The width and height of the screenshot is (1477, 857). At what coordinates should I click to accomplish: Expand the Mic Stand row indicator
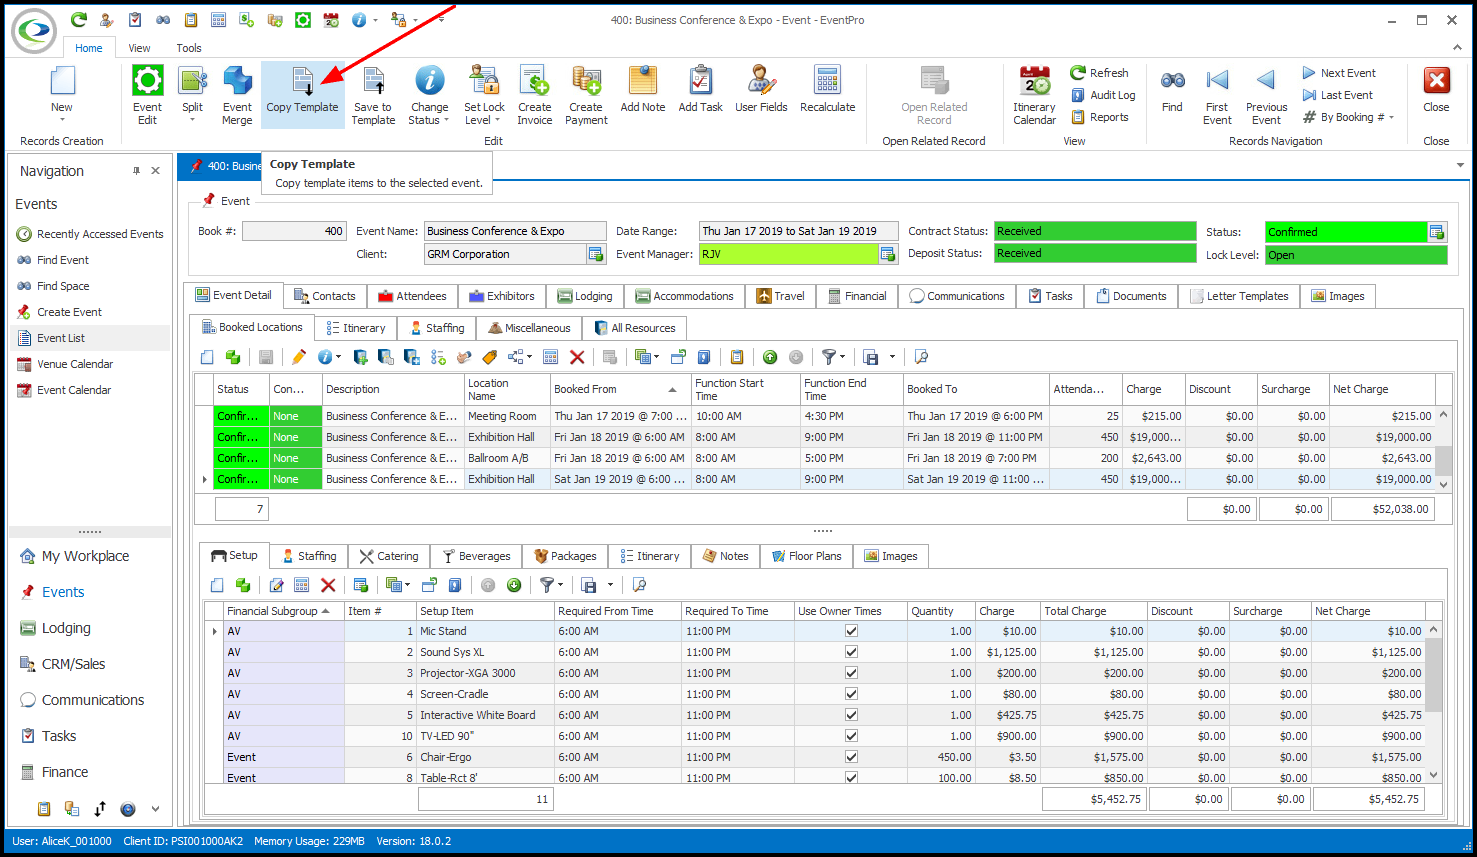tap(214, 631)
